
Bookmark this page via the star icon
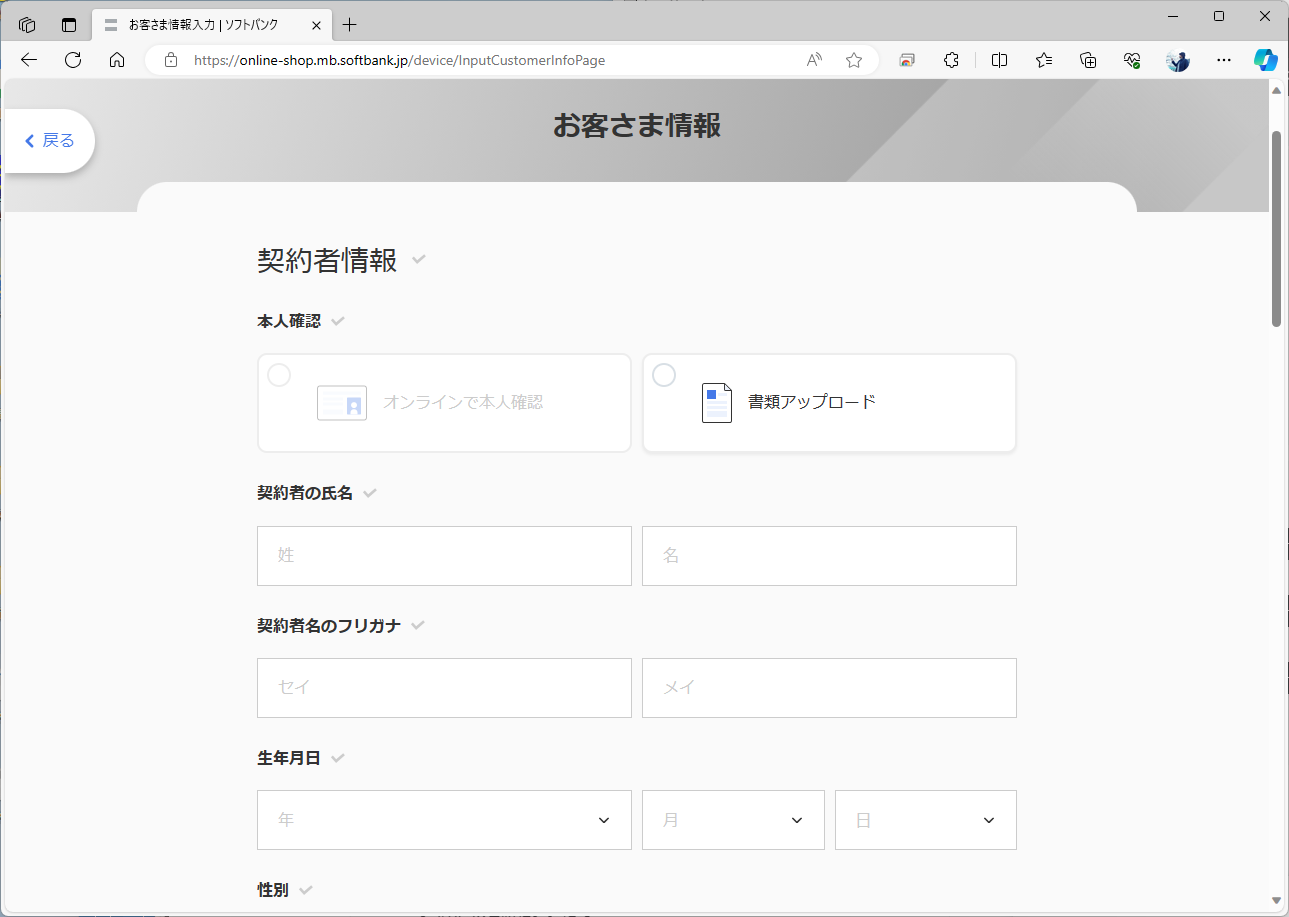click(854, 60)
